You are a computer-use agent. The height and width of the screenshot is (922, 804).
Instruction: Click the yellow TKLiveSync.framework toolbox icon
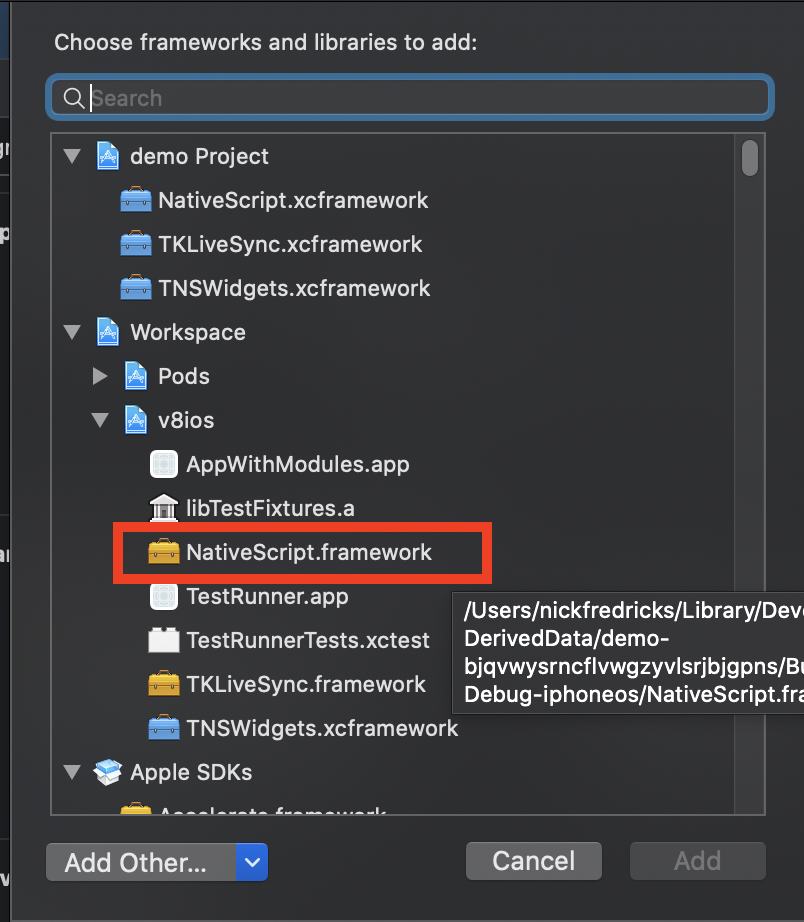(x=164, y=684)
